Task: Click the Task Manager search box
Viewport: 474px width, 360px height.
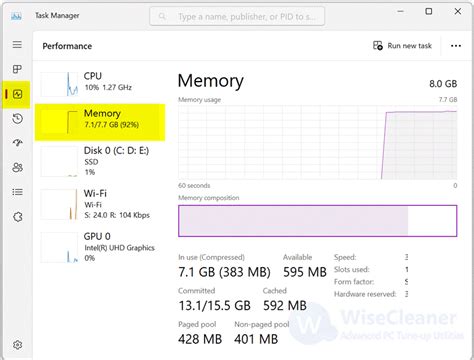Action: click(x=237, y=16)
